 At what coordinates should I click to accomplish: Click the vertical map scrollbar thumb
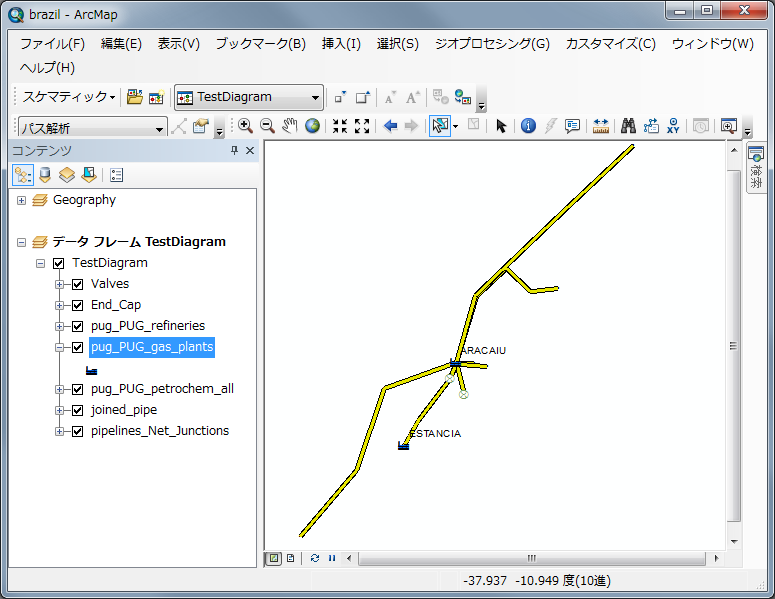coord(733,346)
